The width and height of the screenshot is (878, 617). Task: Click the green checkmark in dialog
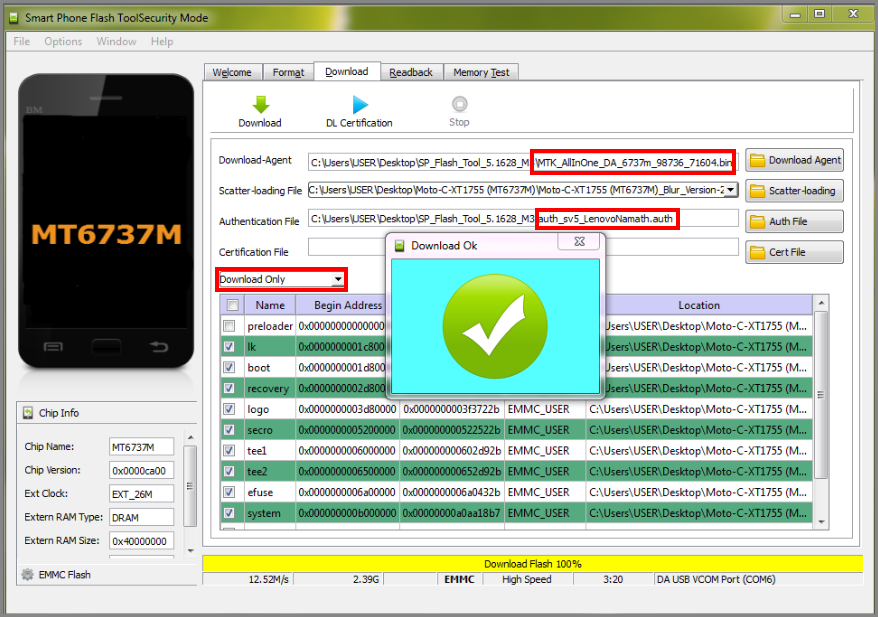pyautogui.click(x=495, y=326)
